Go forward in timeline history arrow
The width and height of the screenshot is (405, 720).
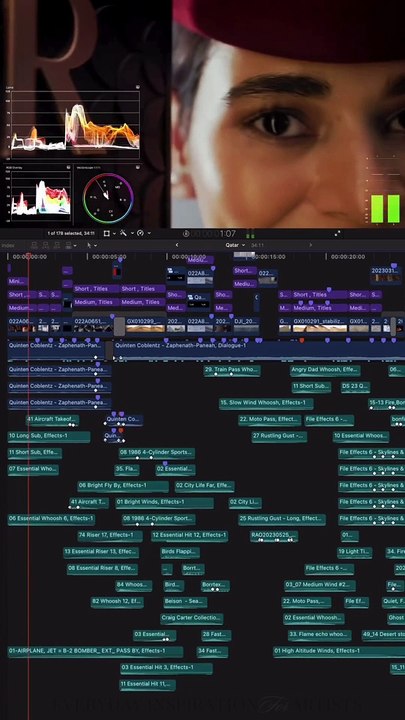click(x=311, y=245)
